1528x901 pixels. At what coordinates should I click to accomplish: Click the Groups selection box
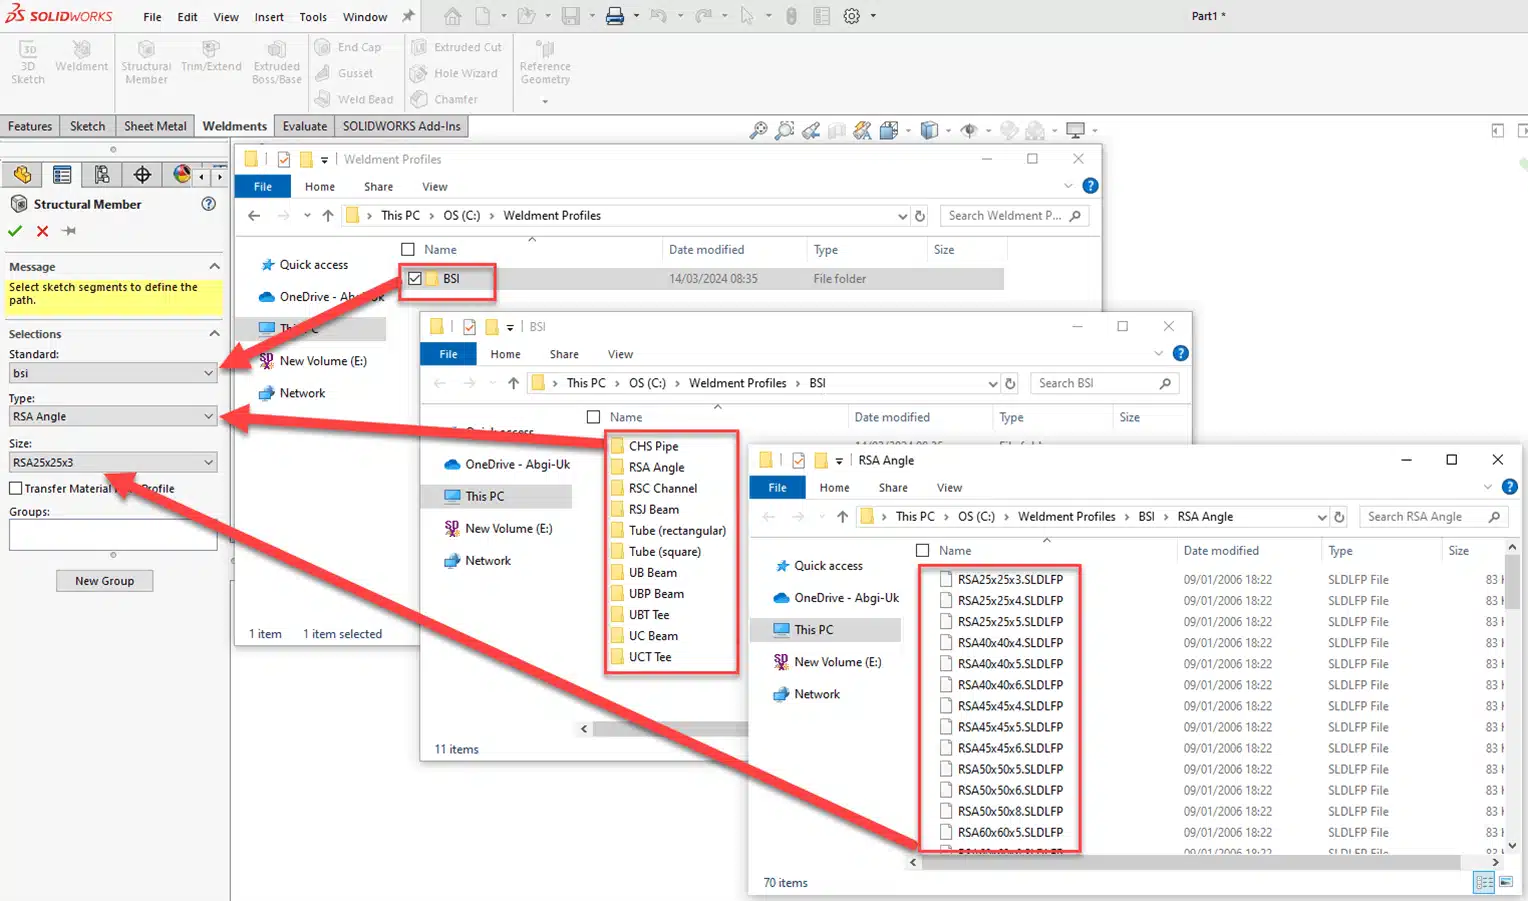pos(113,534)
